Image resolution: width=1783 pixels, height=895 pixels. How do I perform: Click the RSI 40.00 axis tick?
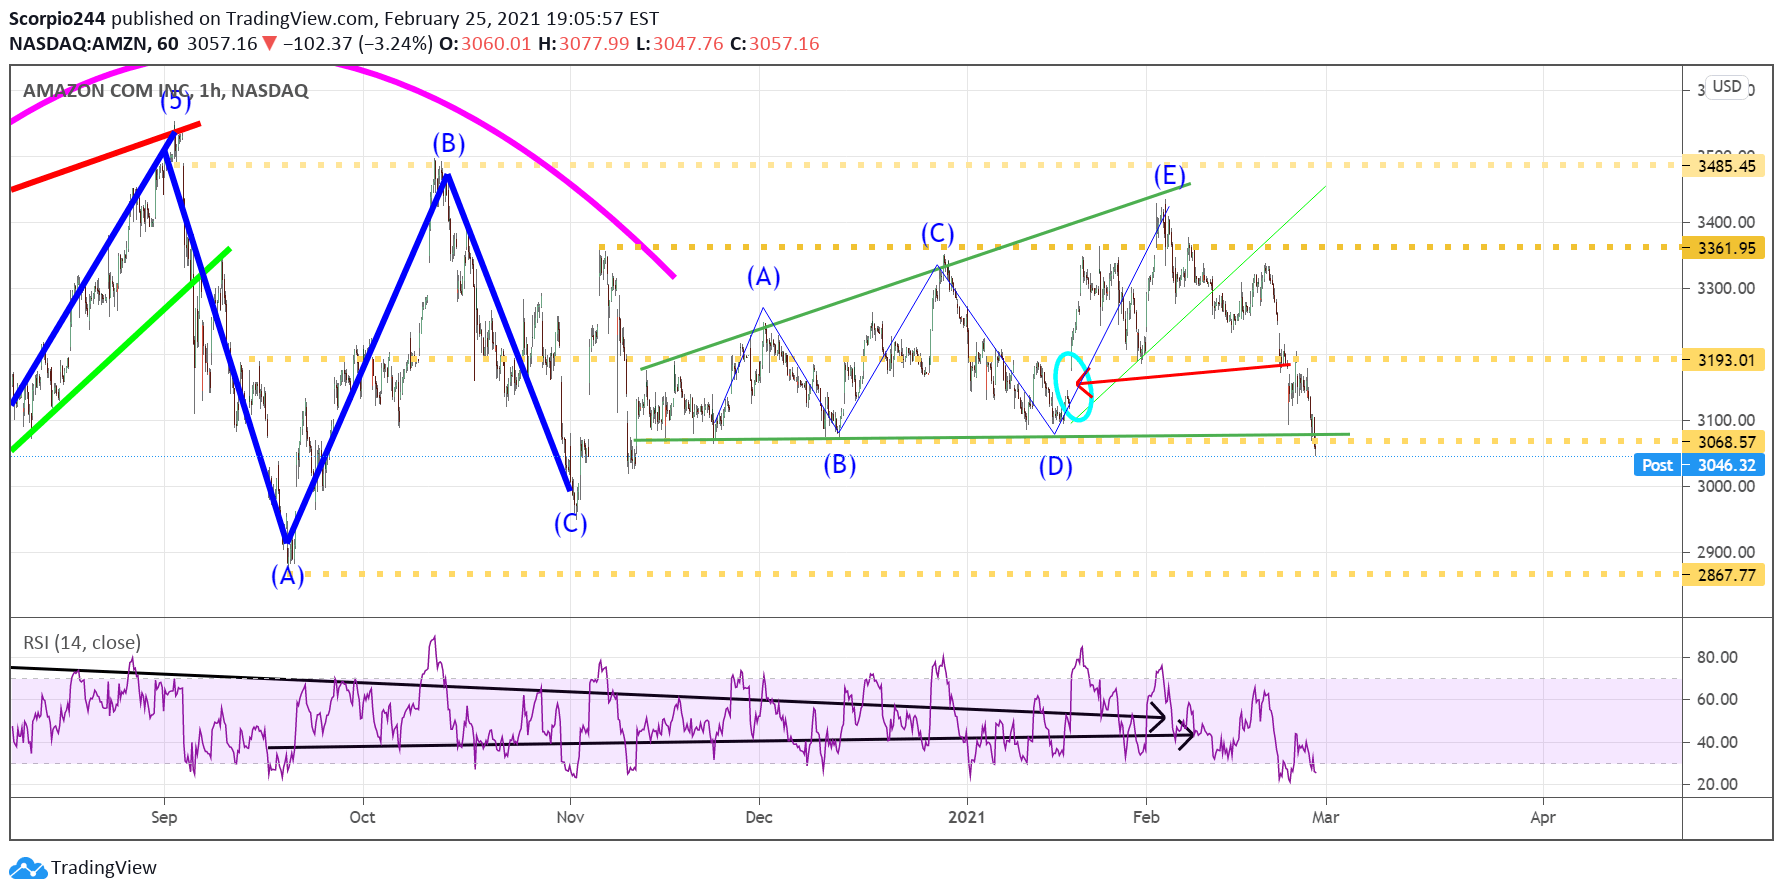1717,742
